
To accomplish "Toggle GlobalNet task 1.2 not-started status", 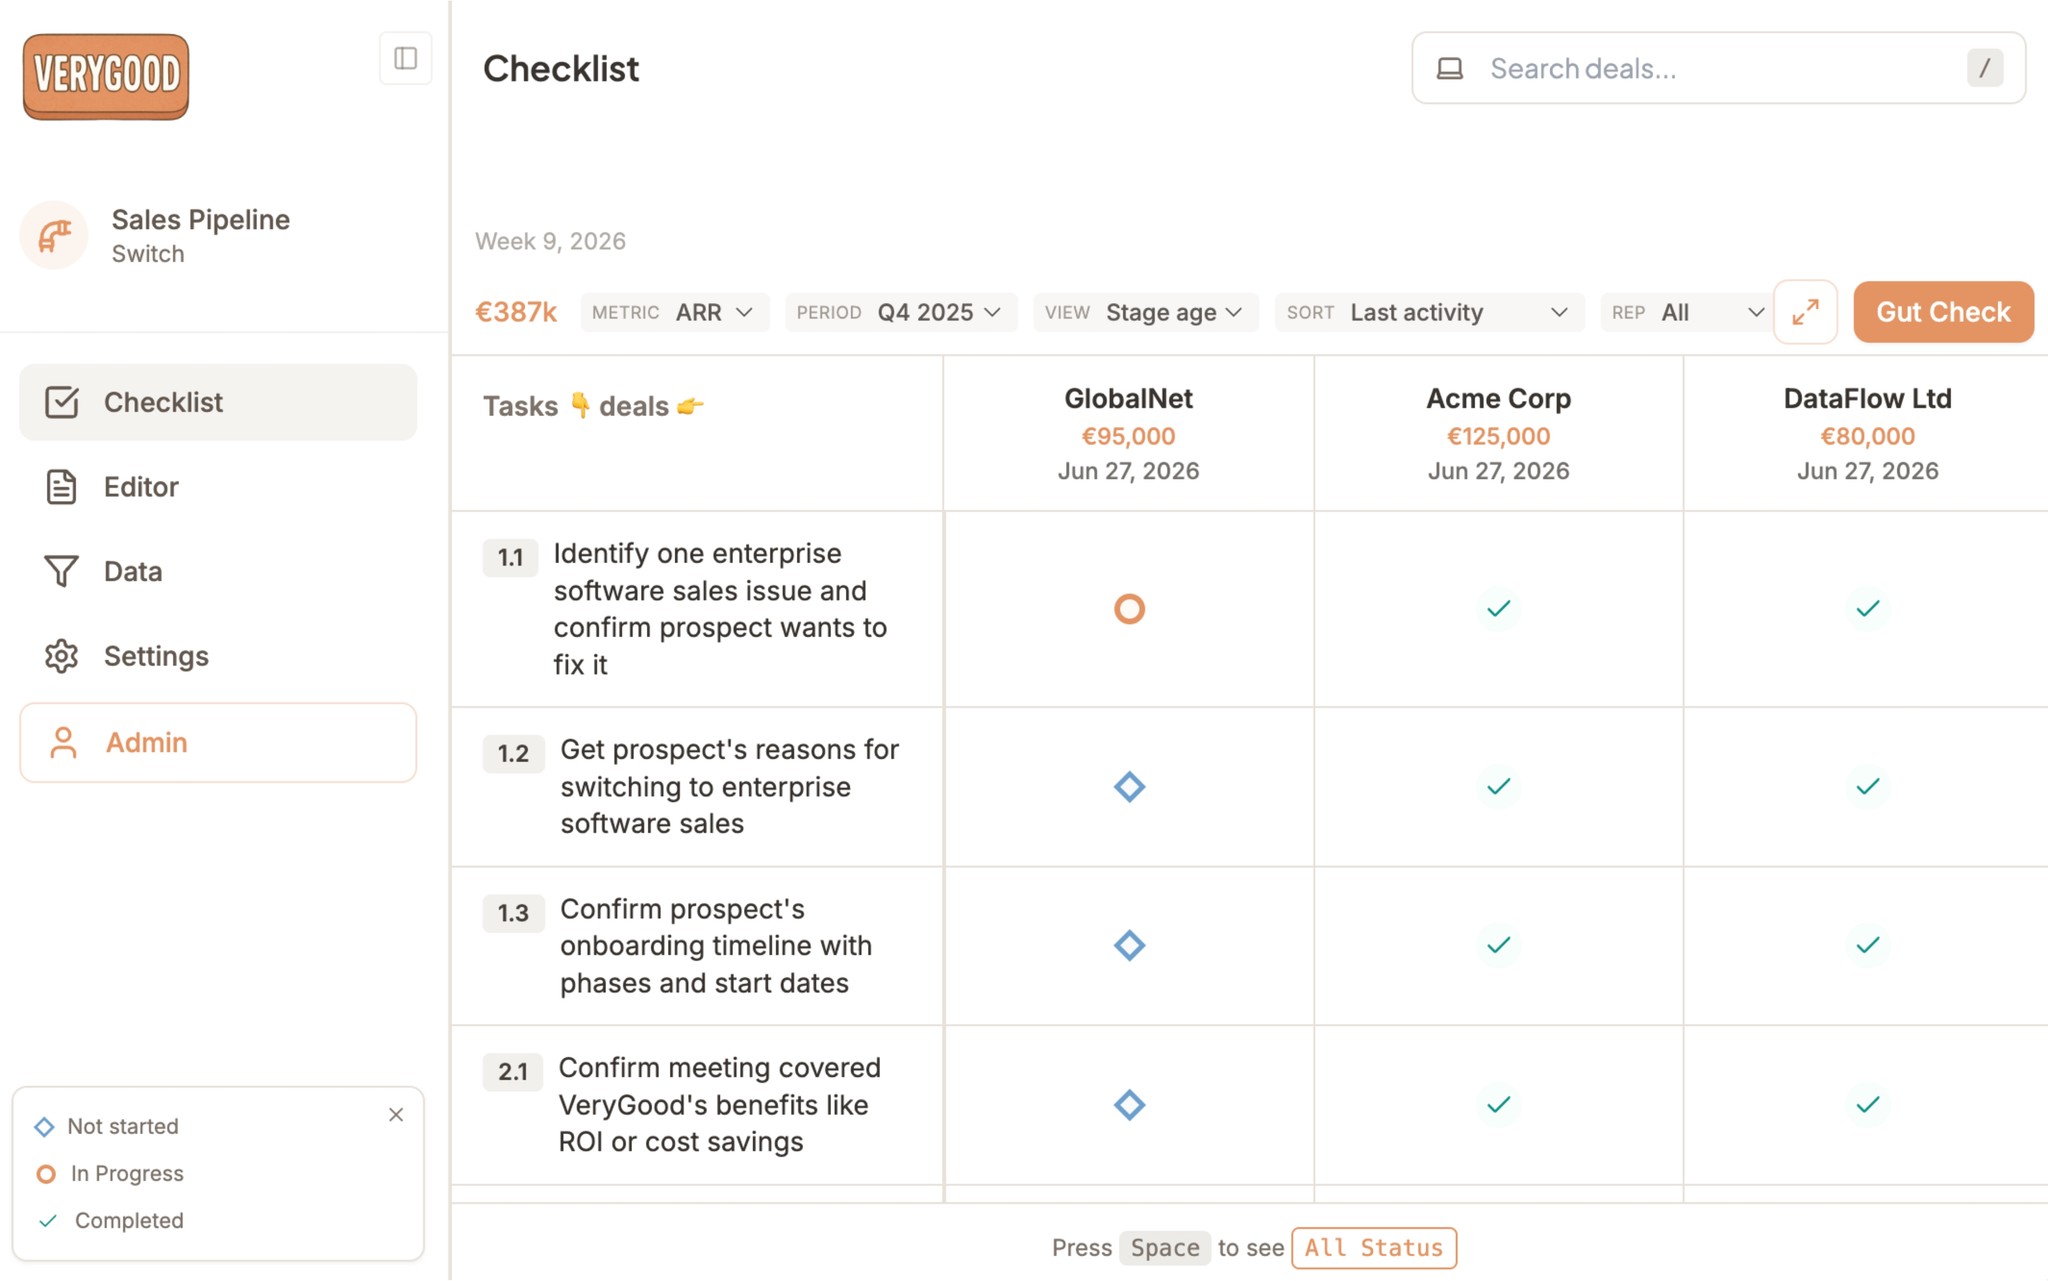I will point(1129,787).
